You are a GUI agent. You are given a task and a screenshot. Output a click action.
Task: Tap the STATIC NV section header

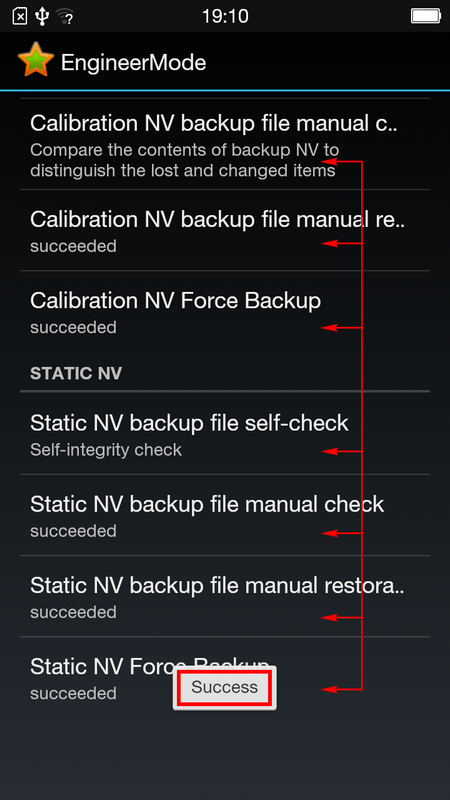tap(76, 373)
